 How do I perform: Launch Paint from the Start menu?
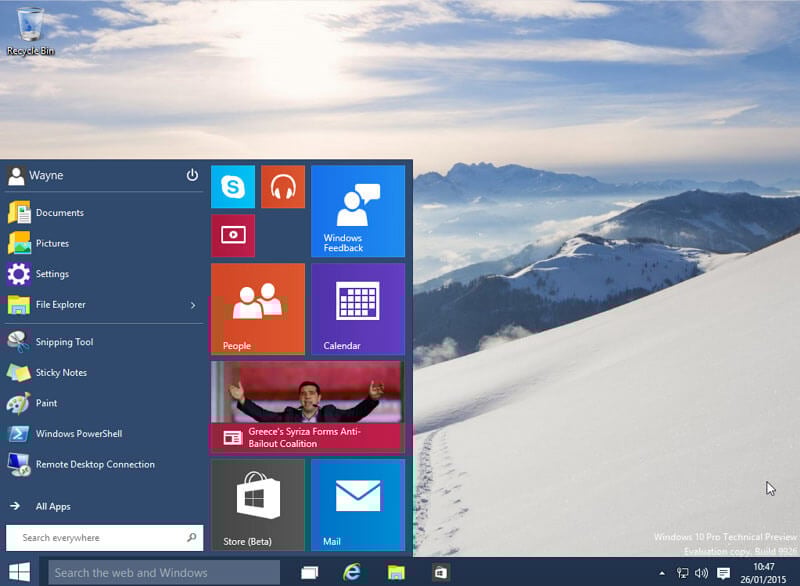104,403
